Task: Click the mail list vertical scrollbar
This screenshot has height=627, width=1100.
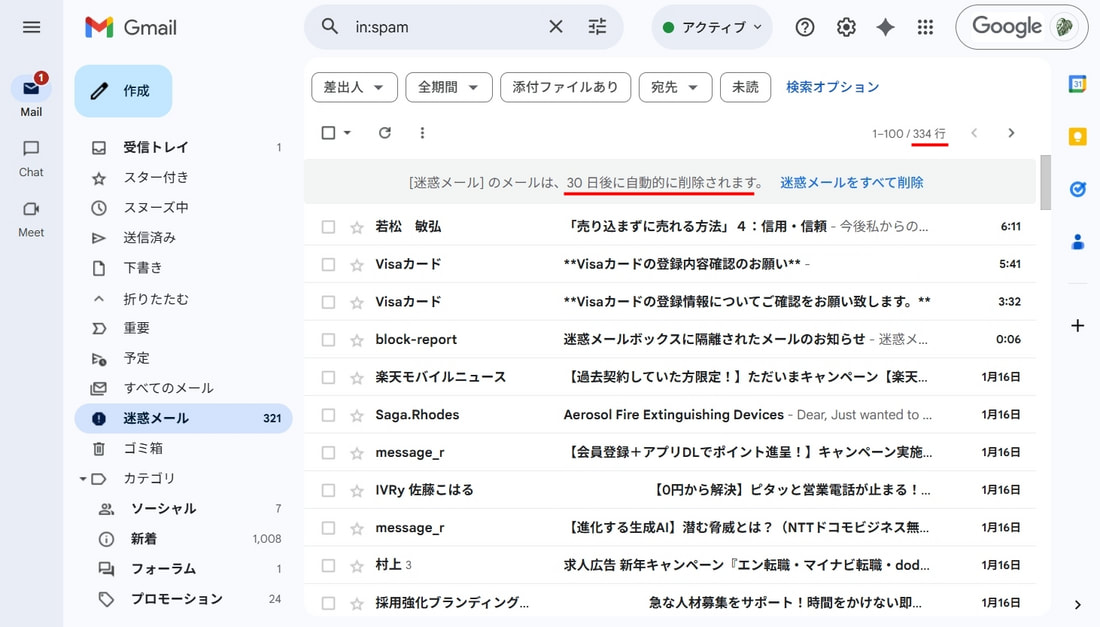Action: (1045, 182)
